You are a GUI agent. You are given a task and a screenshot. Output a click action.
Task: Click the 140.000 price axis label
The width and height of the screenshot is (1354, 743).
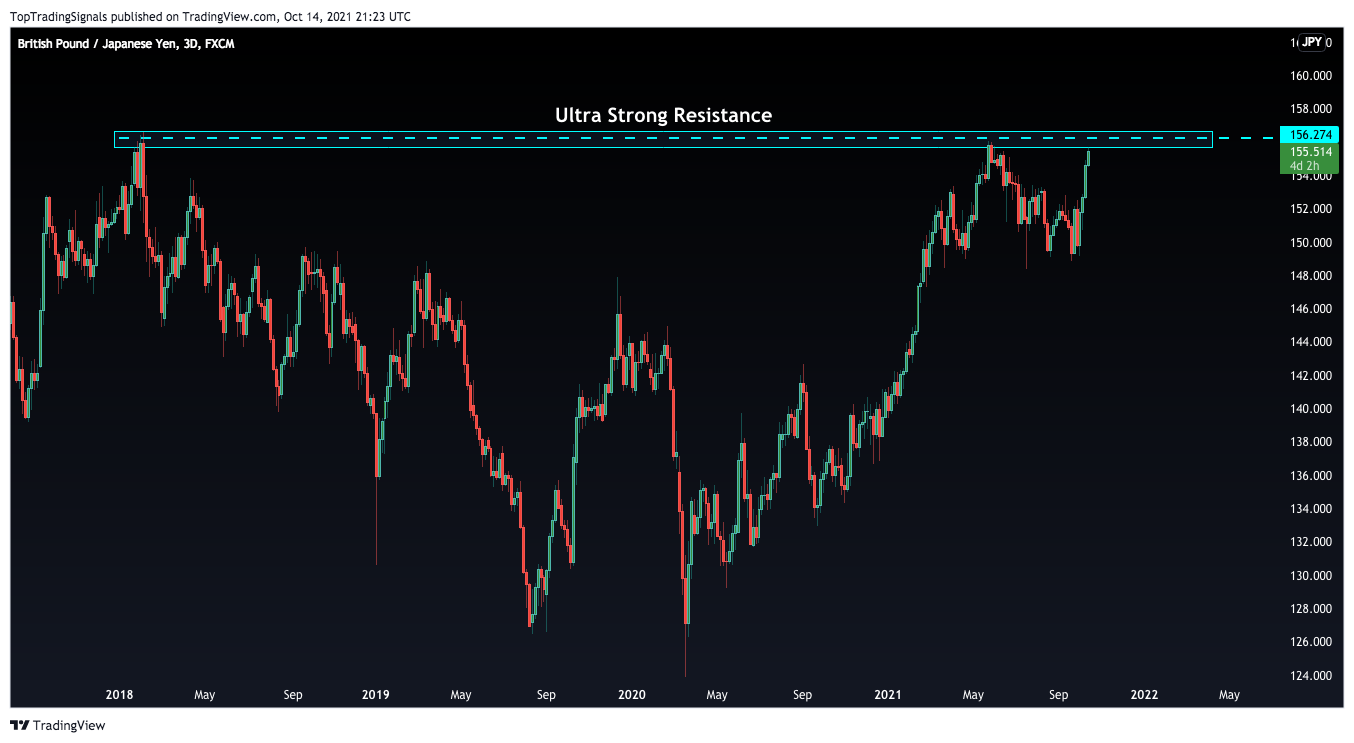pos(1310,409)
